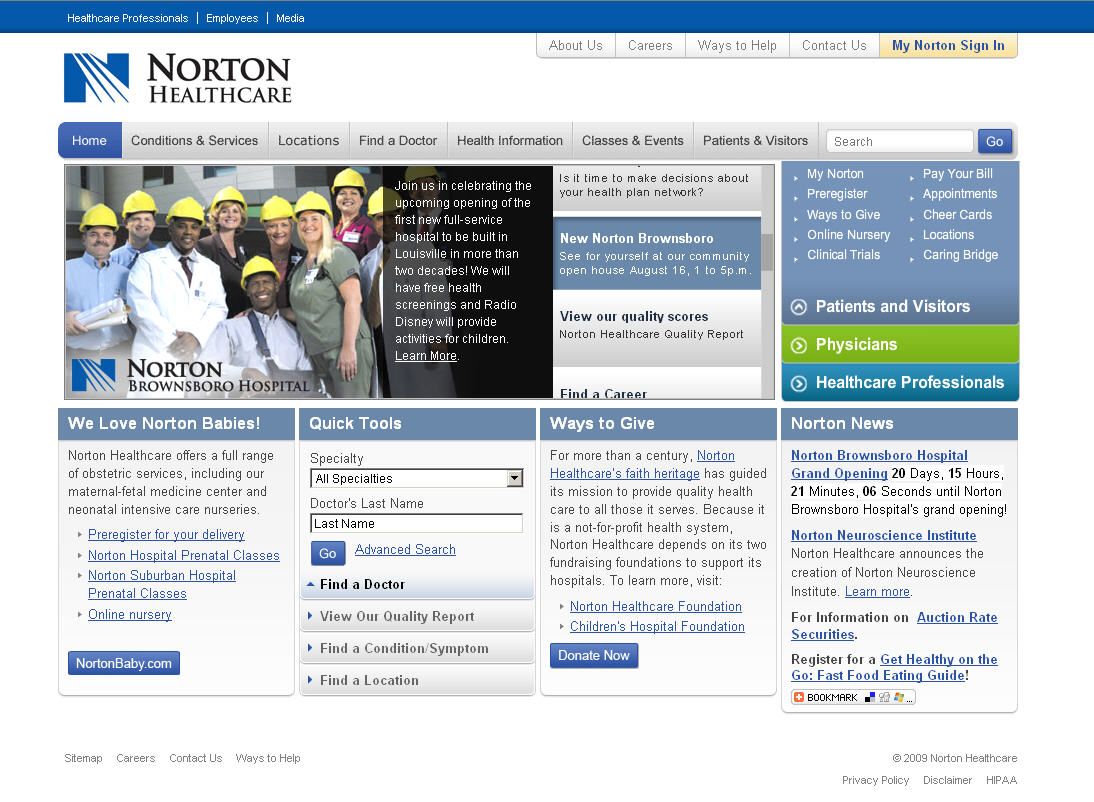The image size is (1094, 802).
Task: Open the Ways to Give quick link
Action: coord(844,215)
